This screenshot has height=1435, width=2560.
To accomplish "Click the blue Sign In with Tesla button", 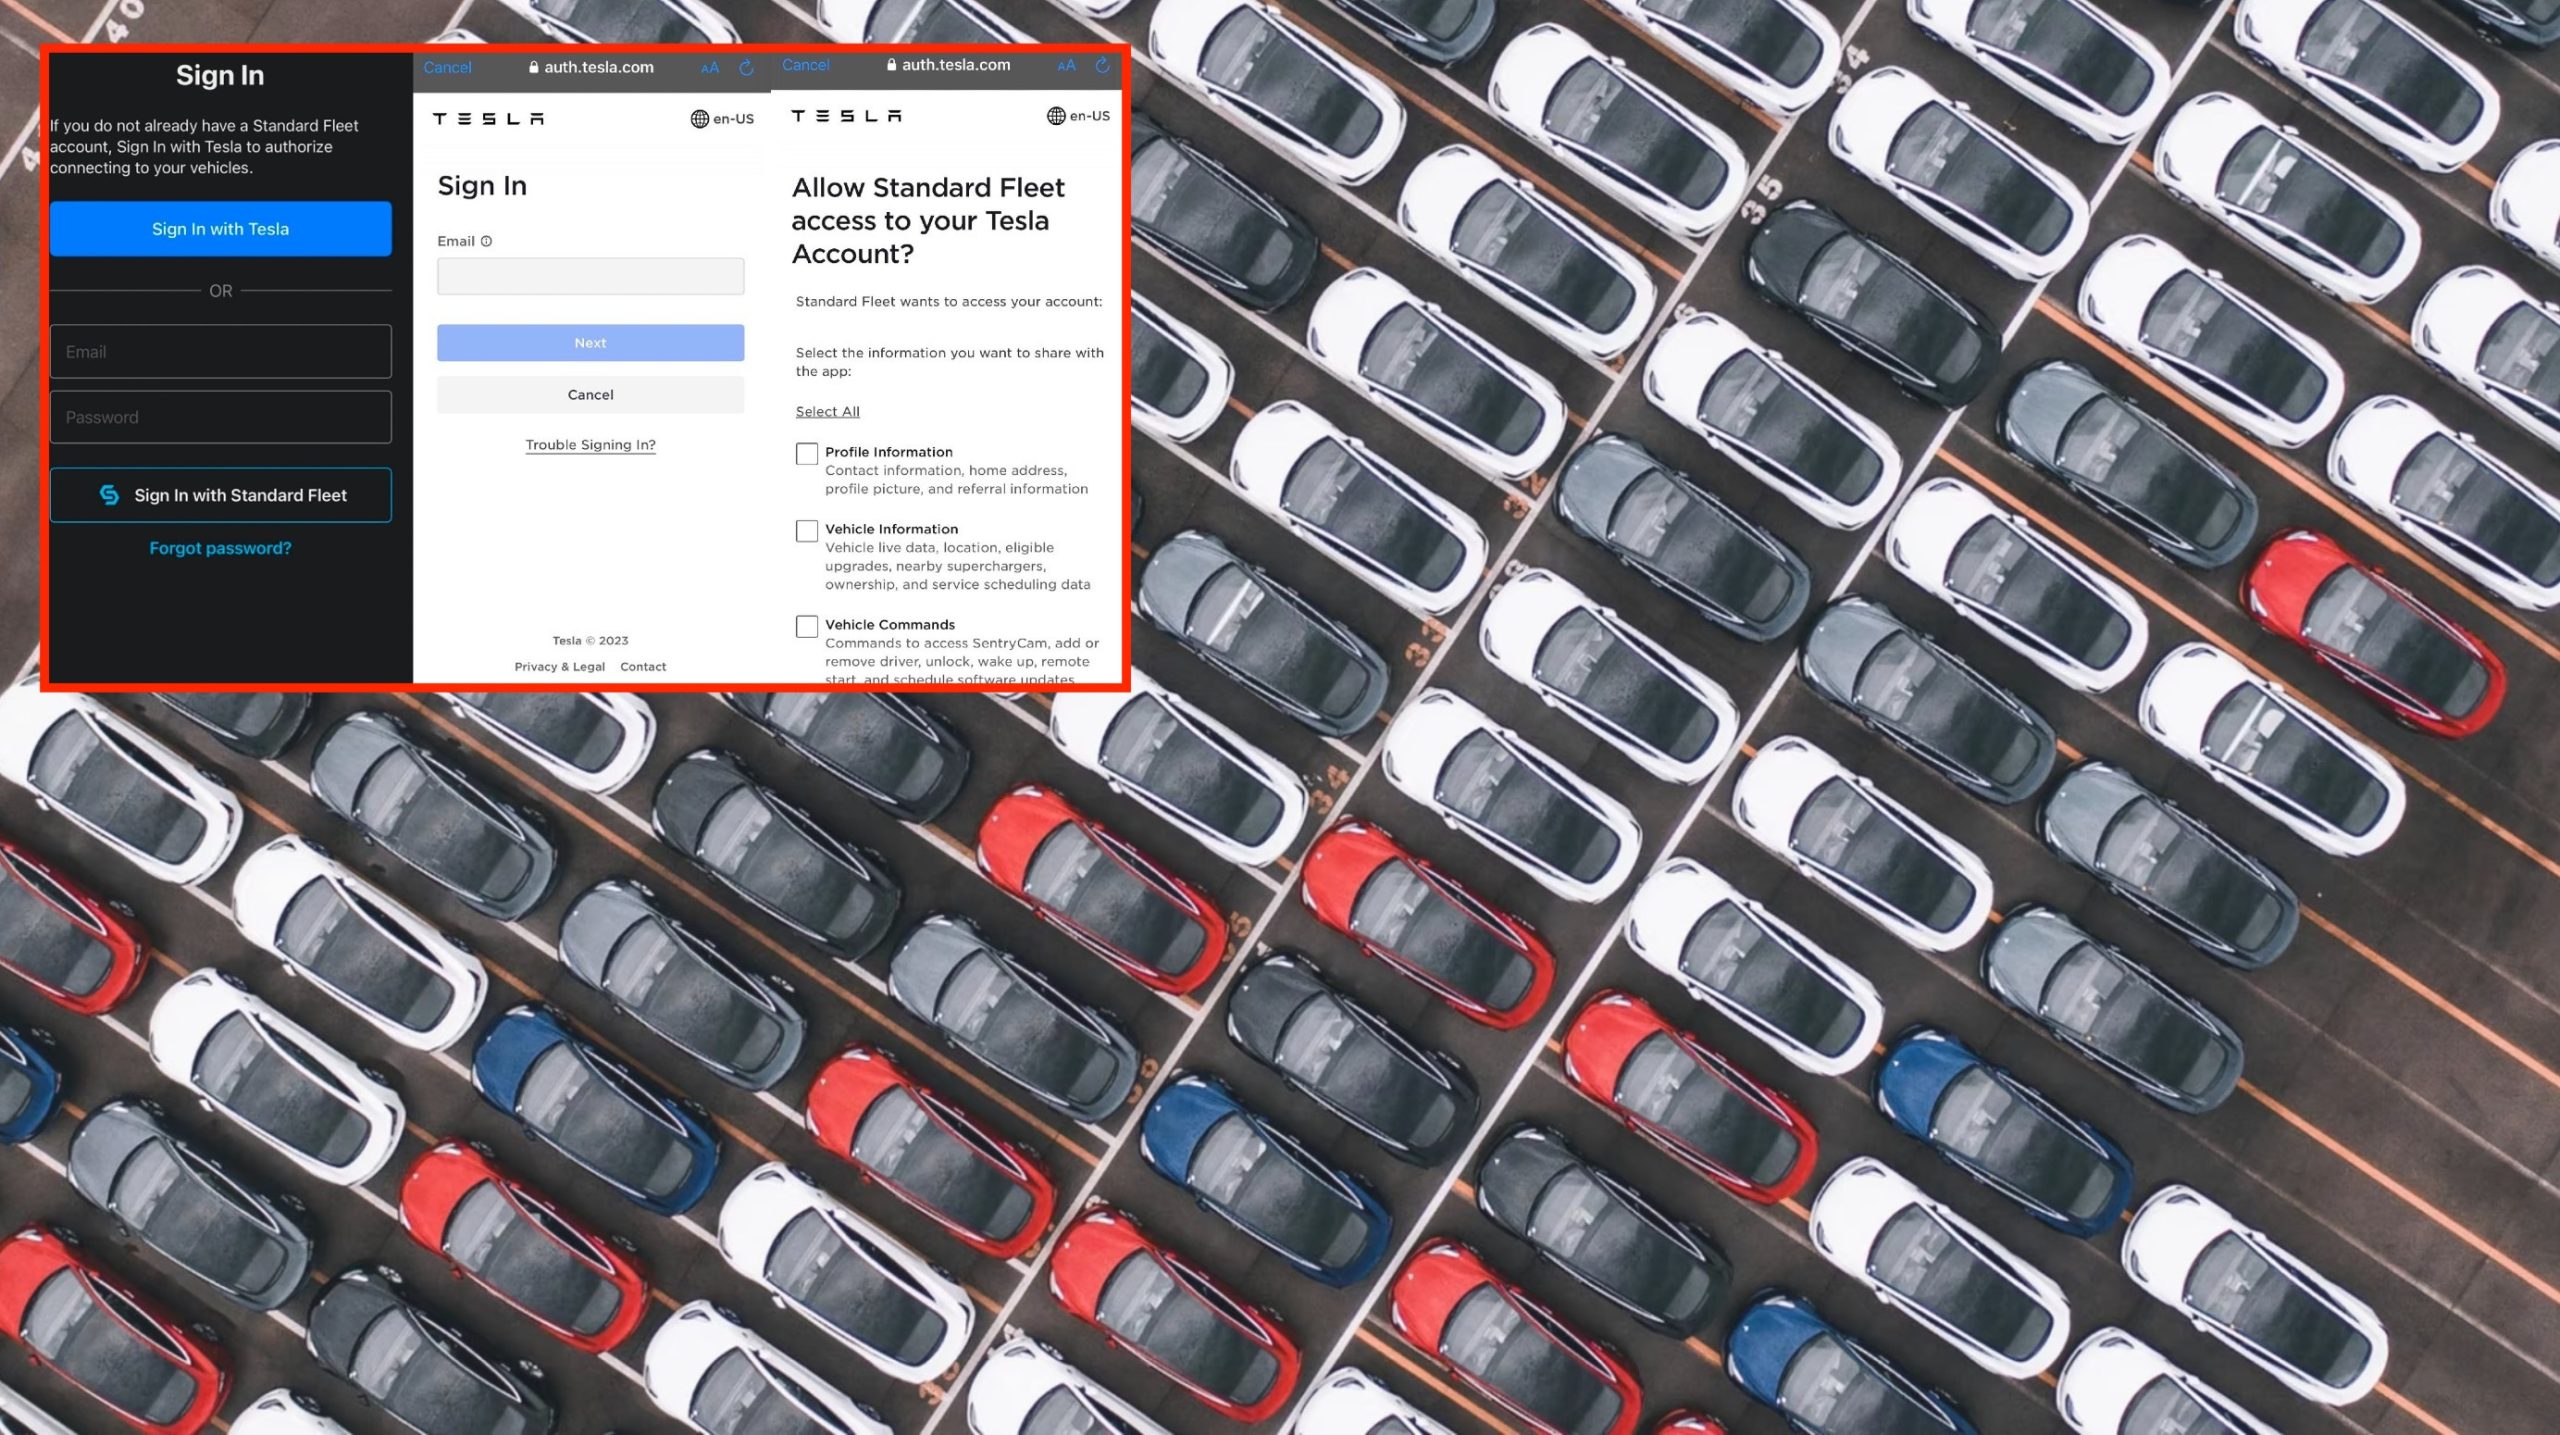I will point(220,229).
